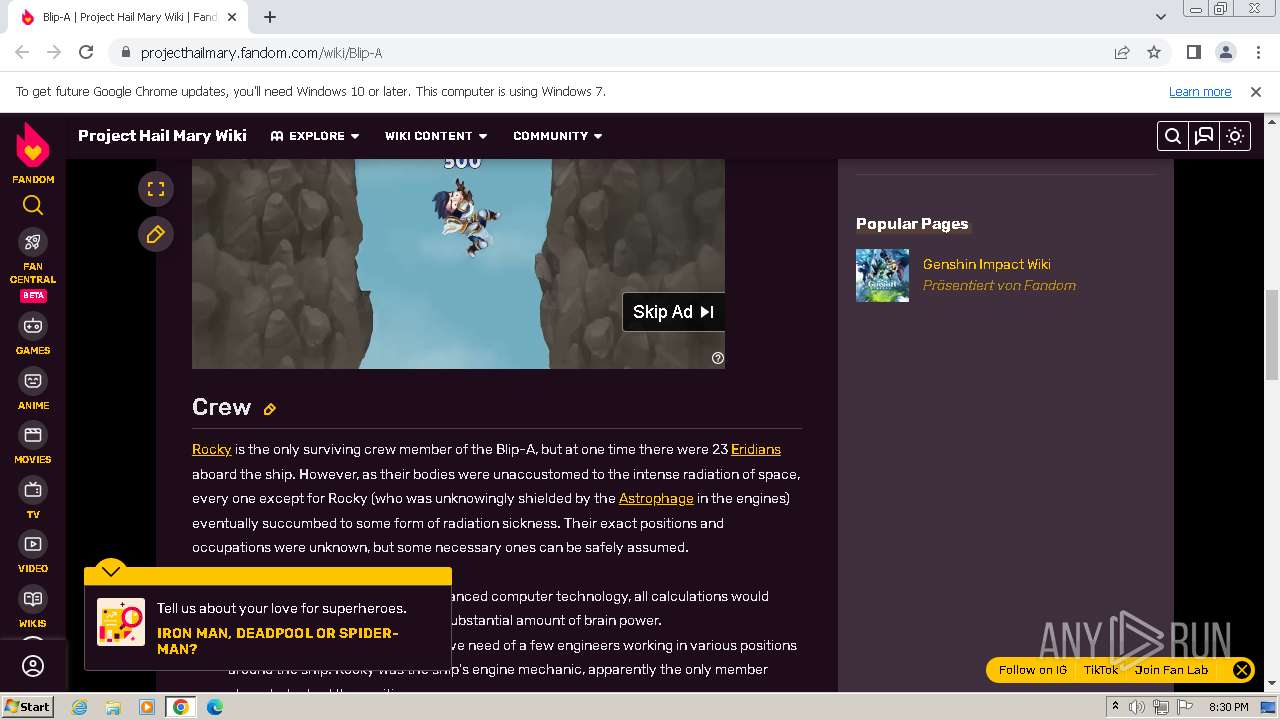Click the Fandom heart logo
Viewport: 1280px width, 720px height.
tap(33, 146)
